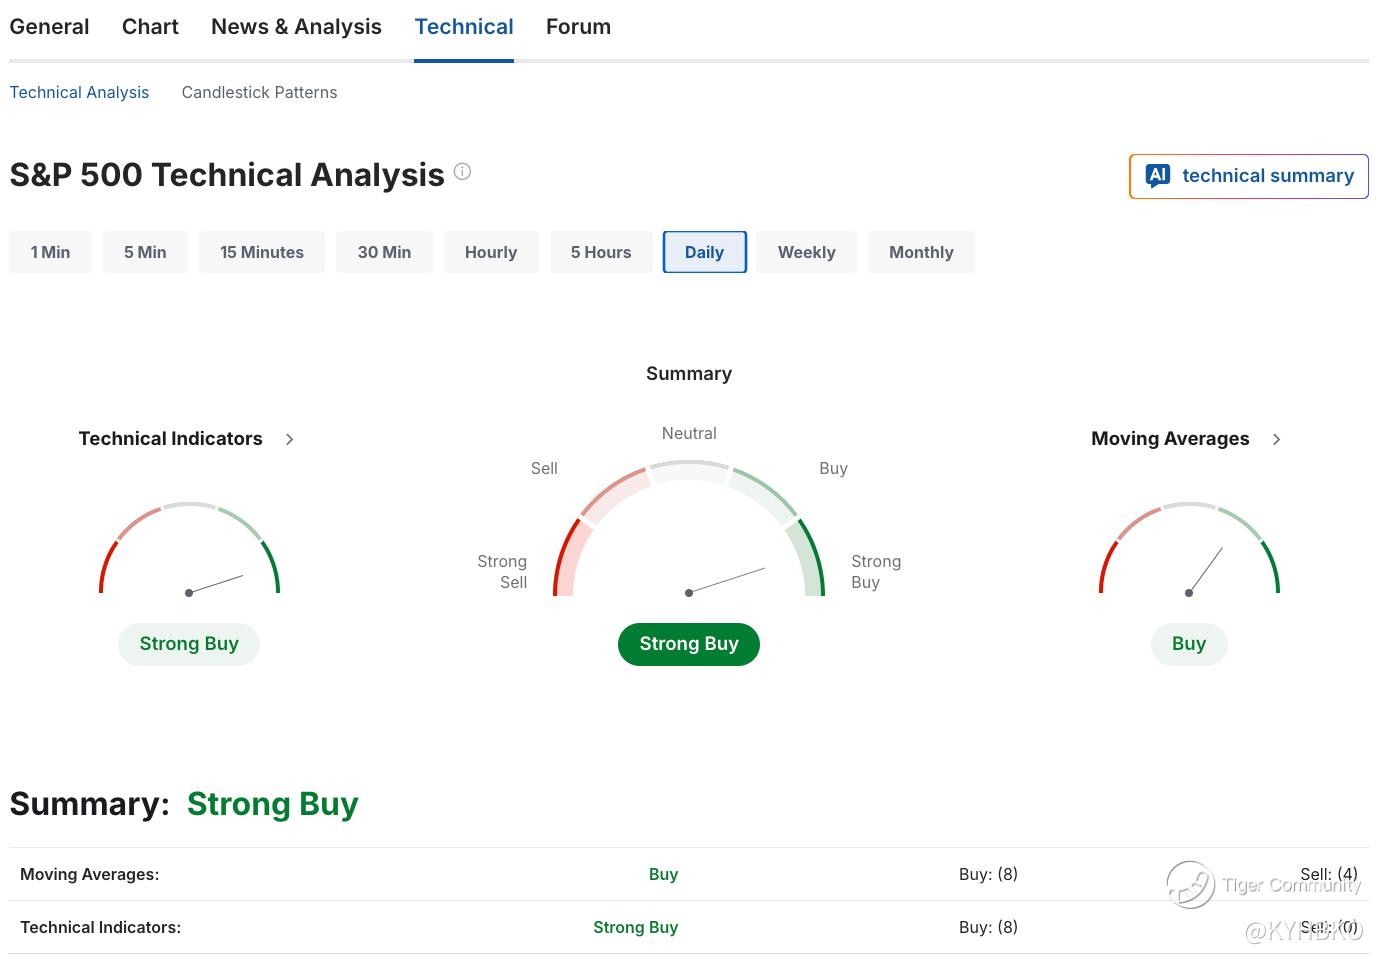Switch to the Chart tab

150,27
